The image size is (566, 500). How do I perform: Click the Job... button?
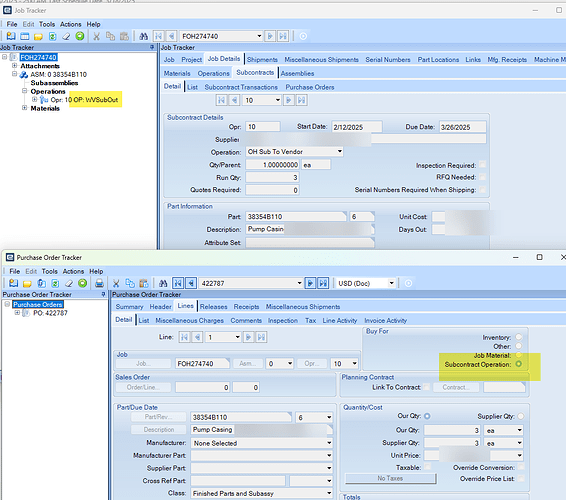pyautogui.click(x=143, y=364)
